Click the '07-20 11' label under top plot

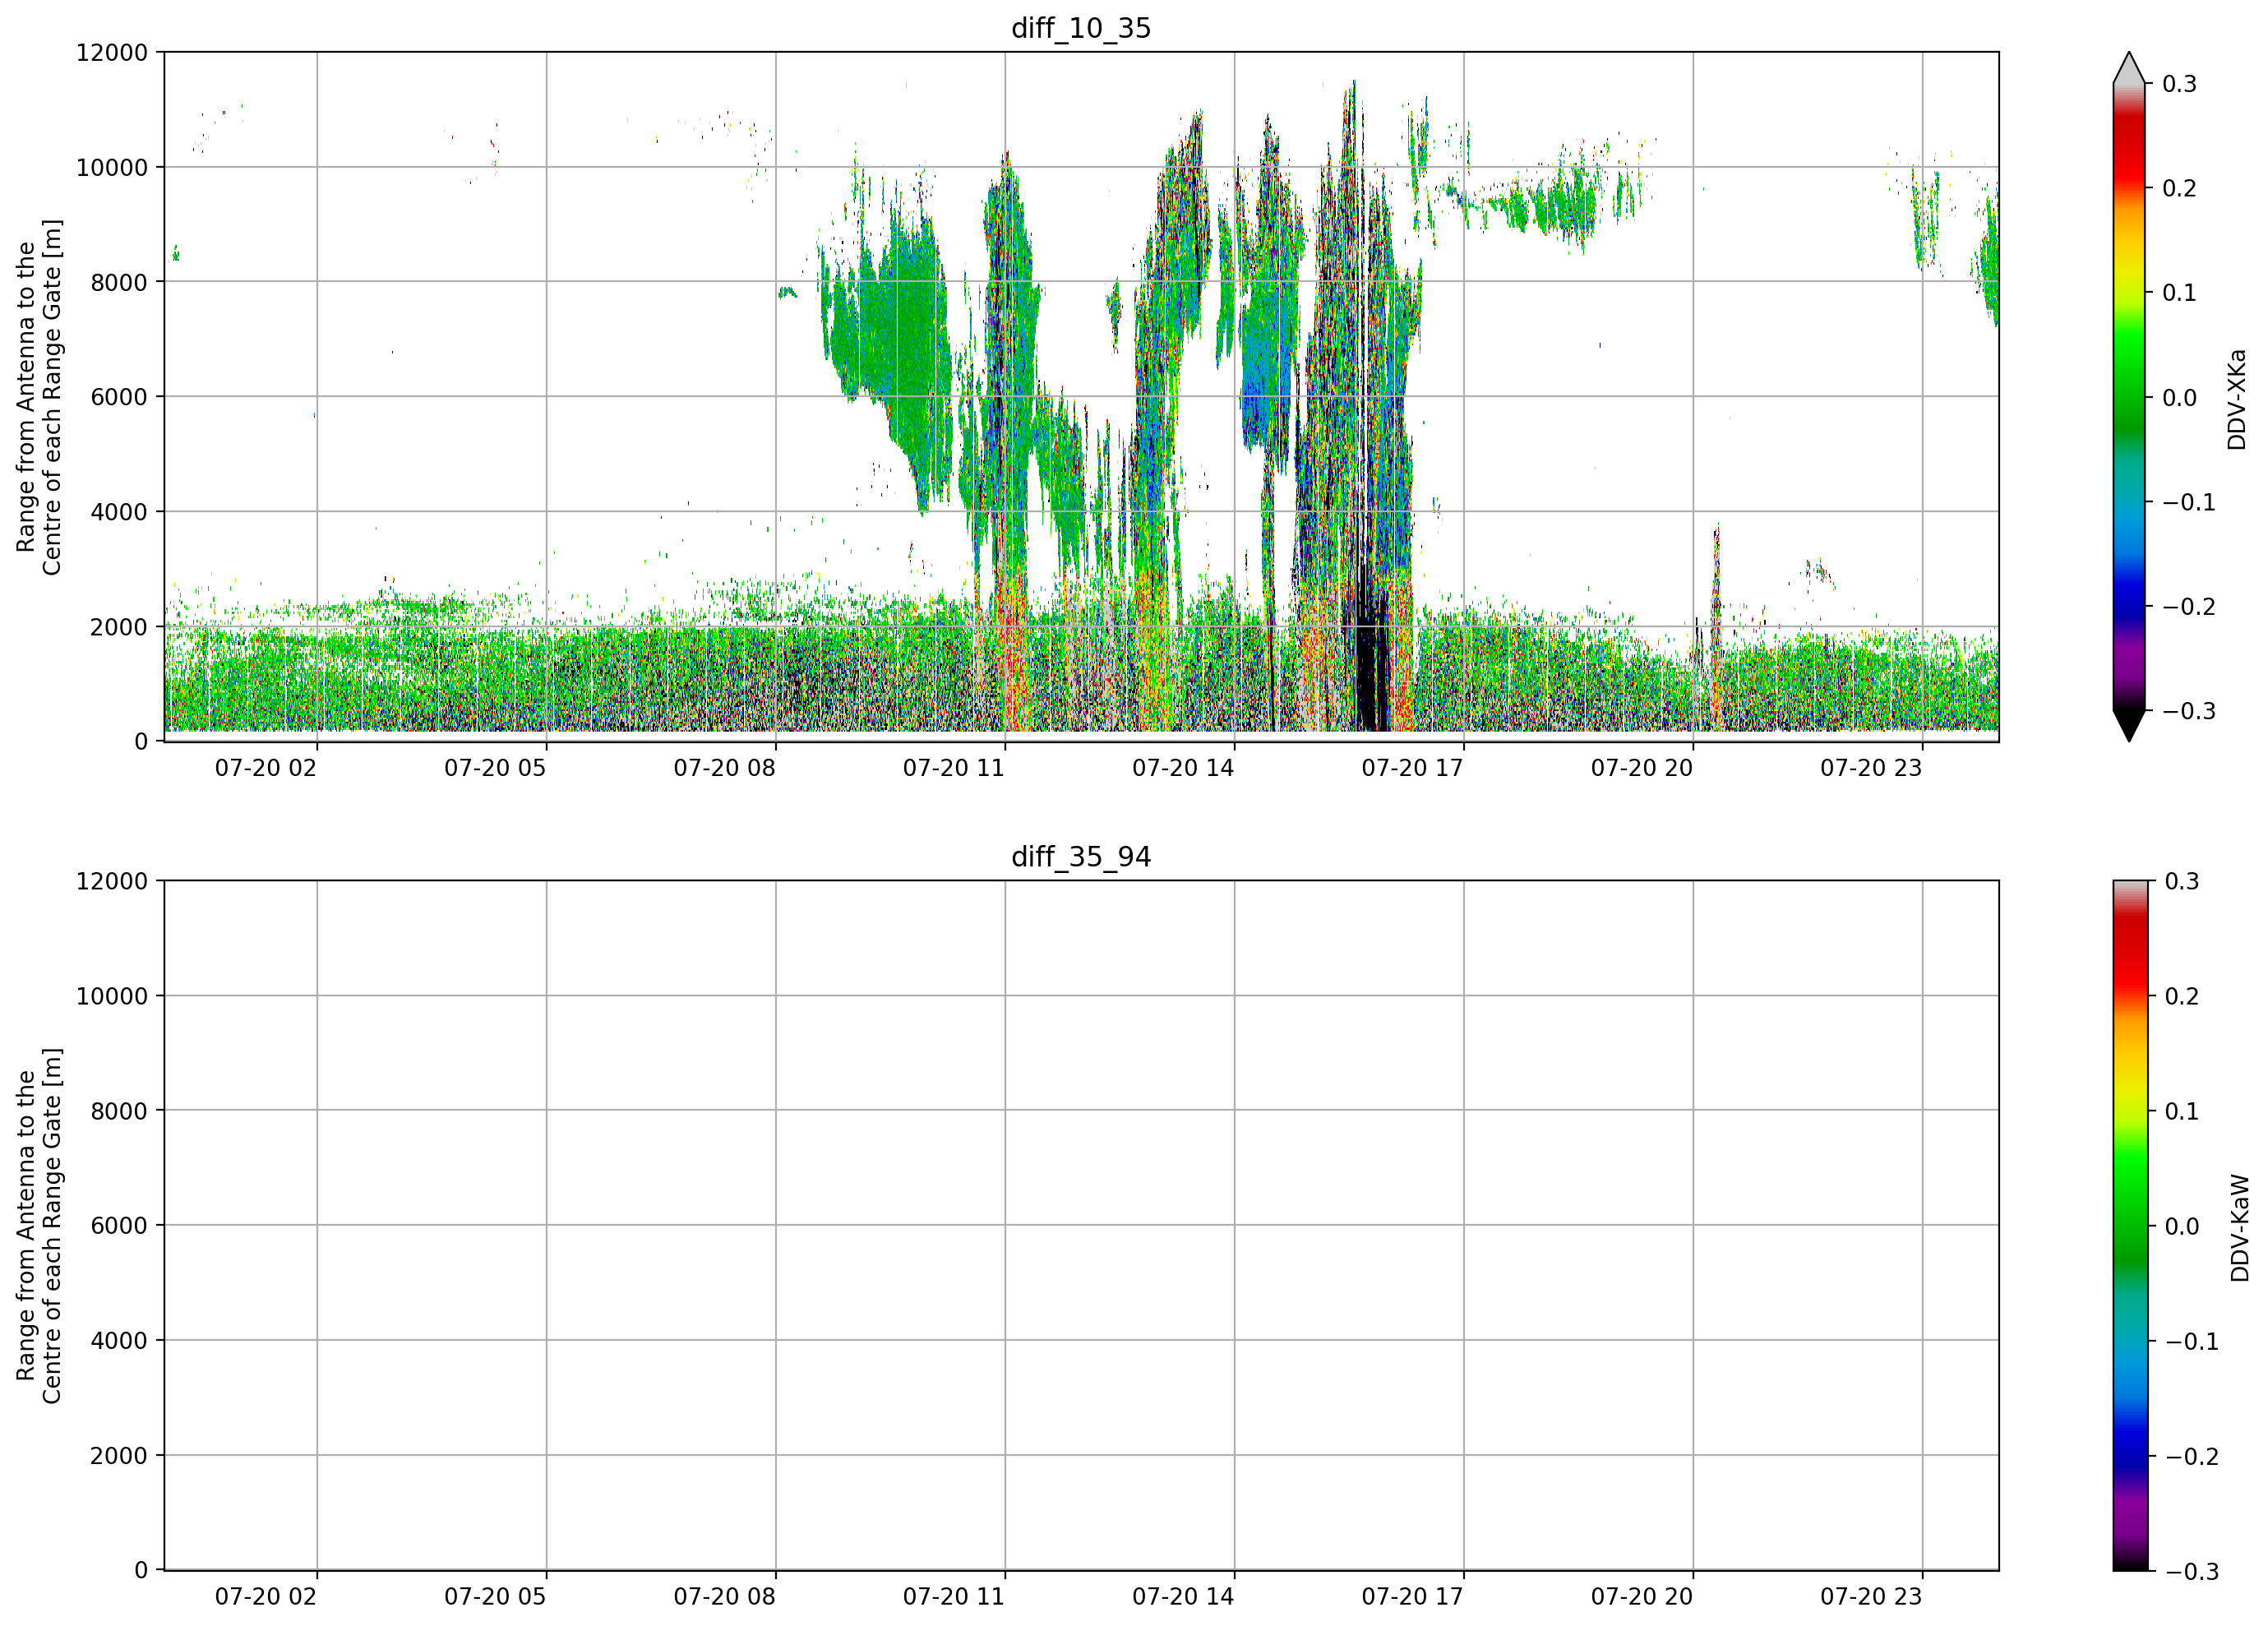(954, 768)
